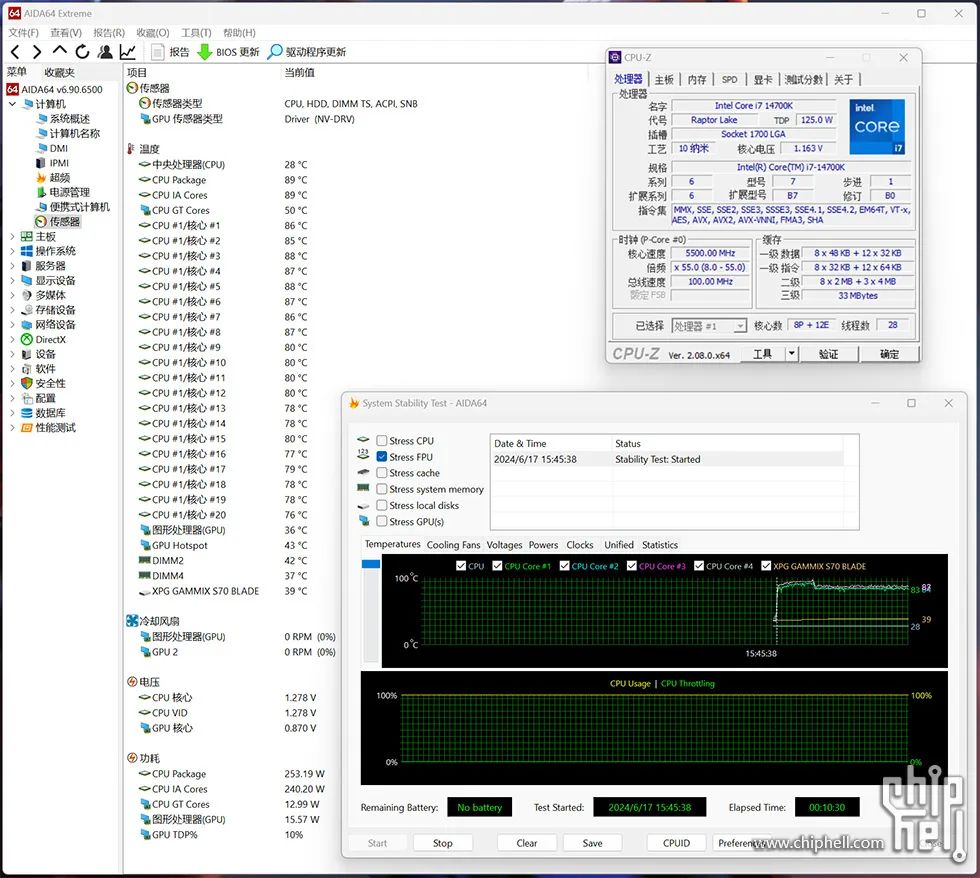Viewport: 980px width, 878px height.
Task: Click the Clear button
Action: (x=527, y=843)
